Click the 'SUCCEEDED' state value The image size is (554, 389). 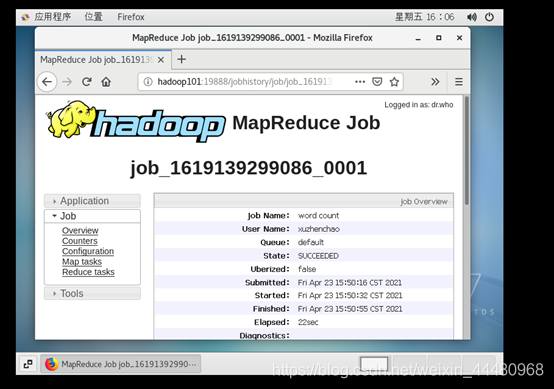coord(318,256)
